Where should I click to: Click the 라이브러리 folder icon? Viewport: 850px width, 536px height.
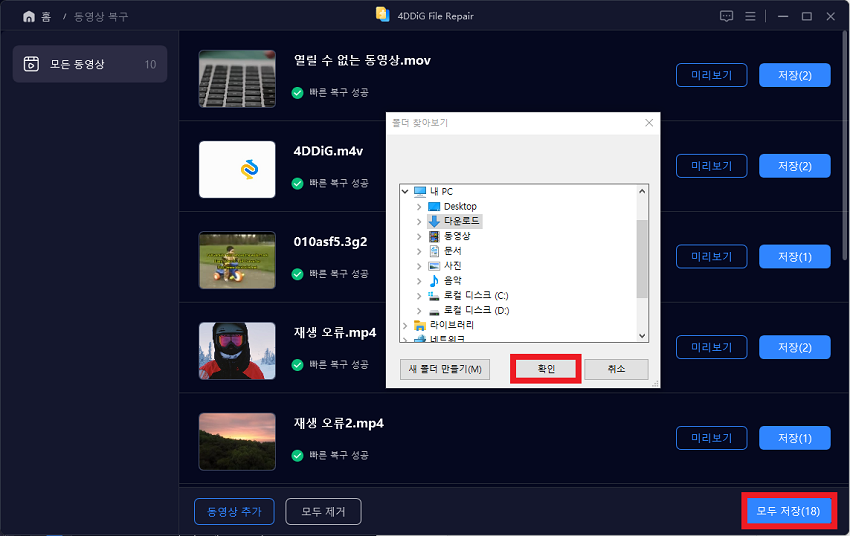(420, 325)
